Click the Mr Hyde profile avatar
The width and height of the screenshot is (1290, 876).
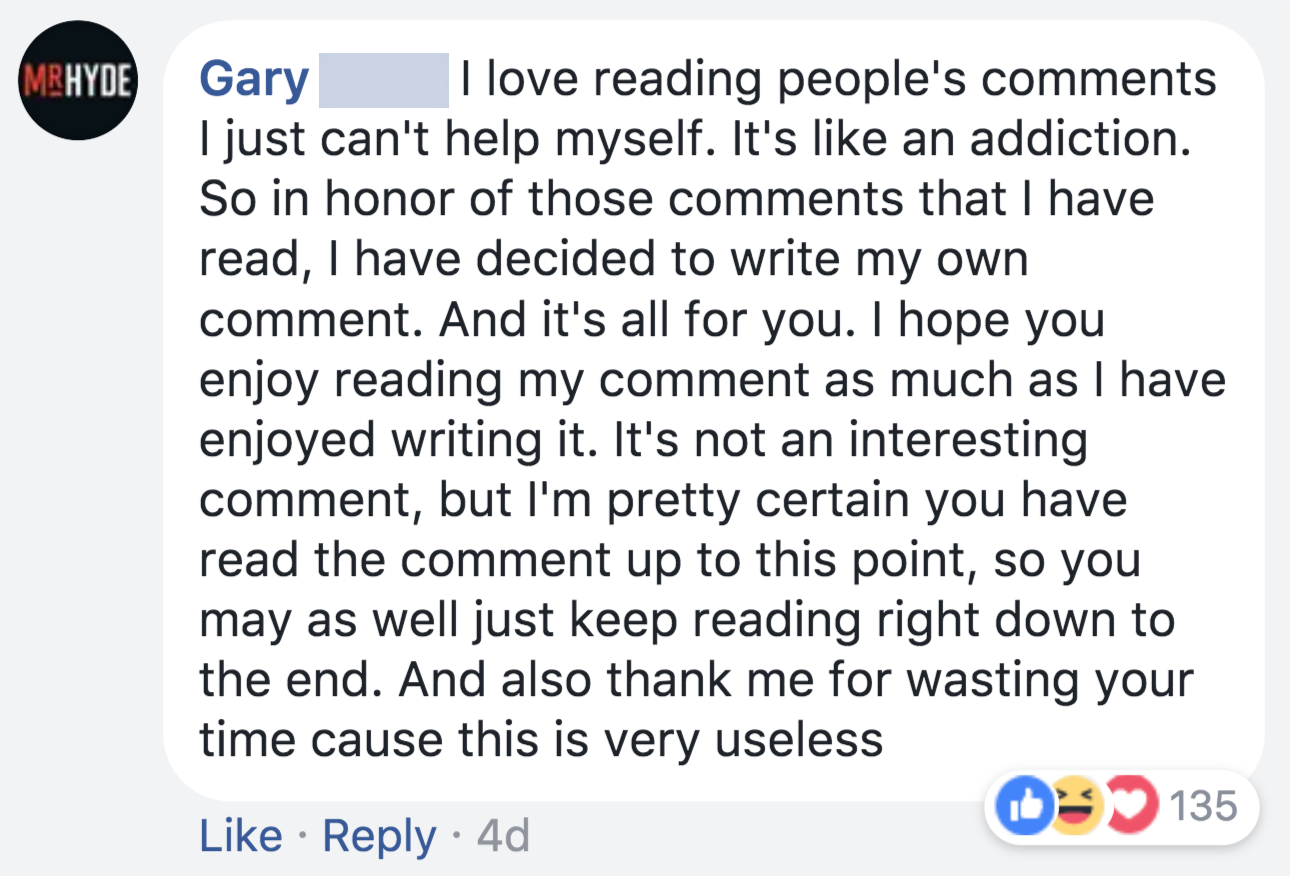coord(79,79)
